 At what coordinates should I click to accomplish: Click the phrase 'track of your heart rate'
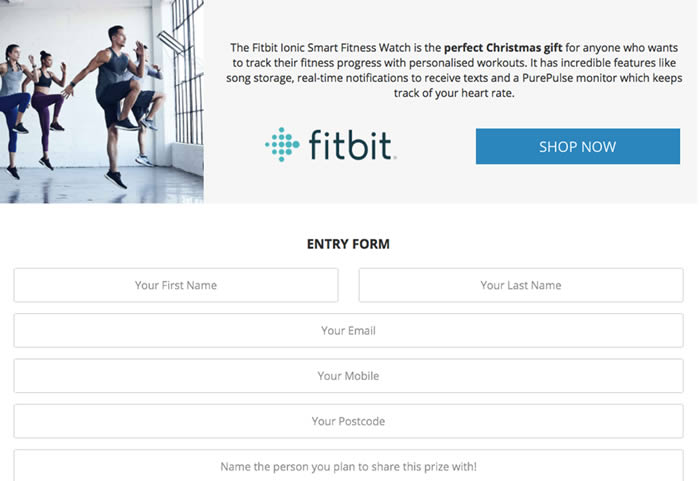(454, 93)
